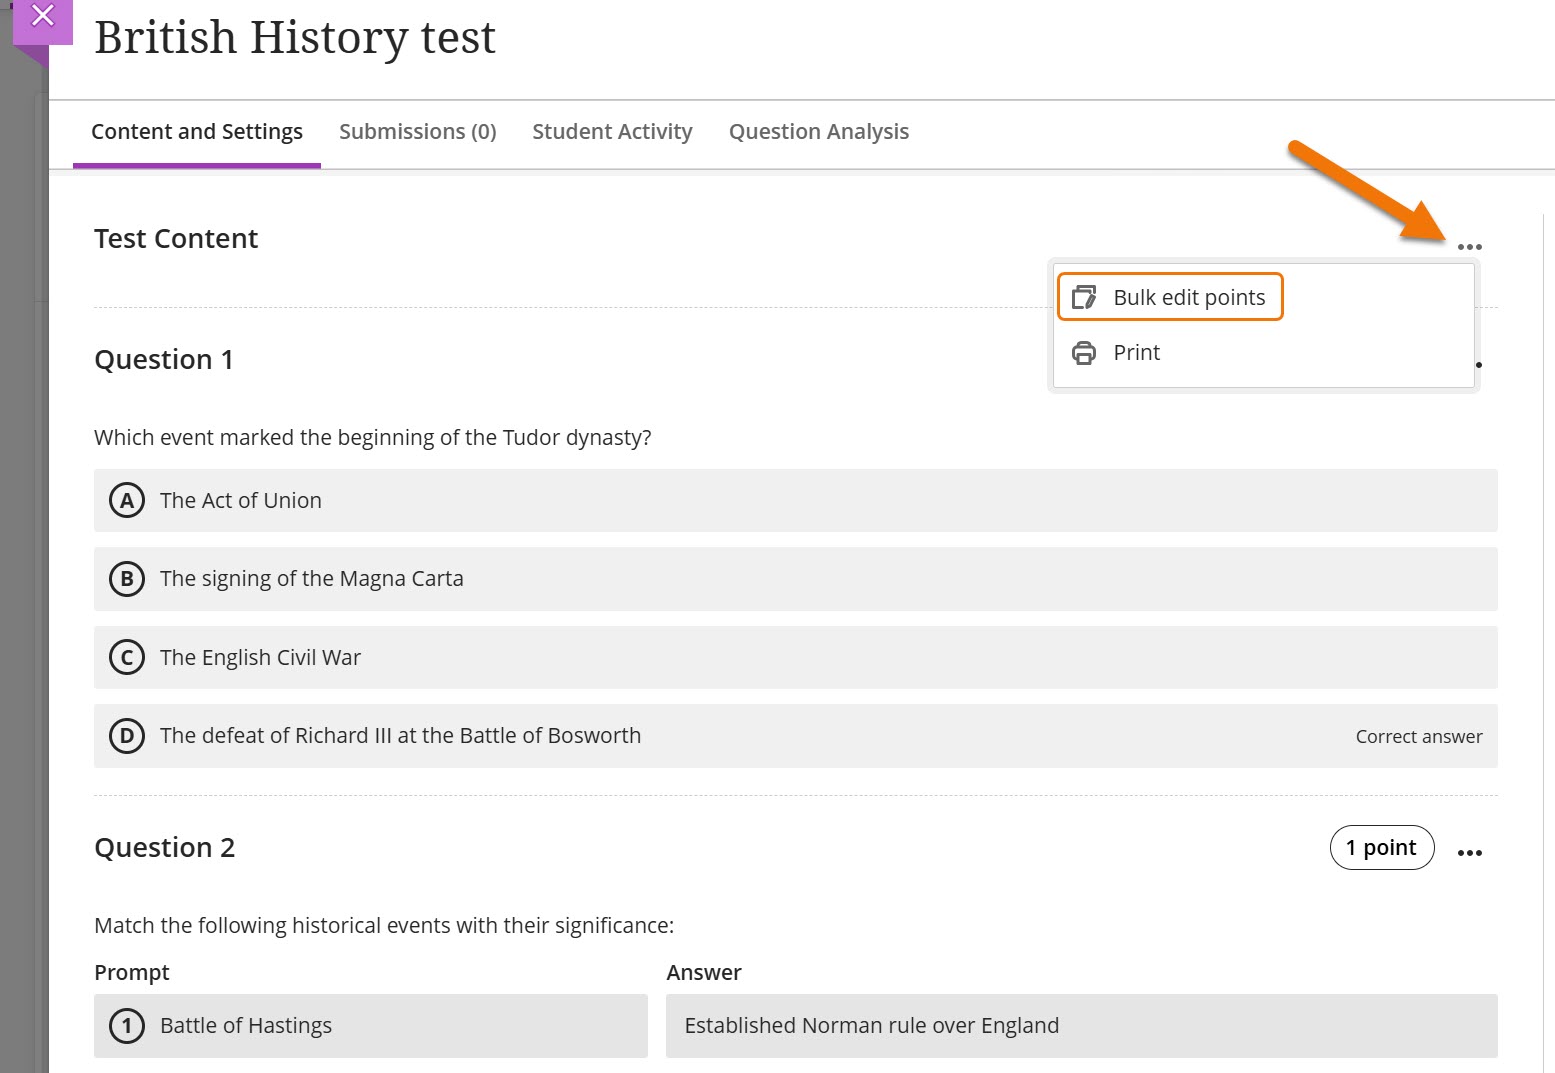The width and height of the screenshot is (1555, 1073).
Task: Click Established Norman rule answer field
Action: [1080, 1026]
